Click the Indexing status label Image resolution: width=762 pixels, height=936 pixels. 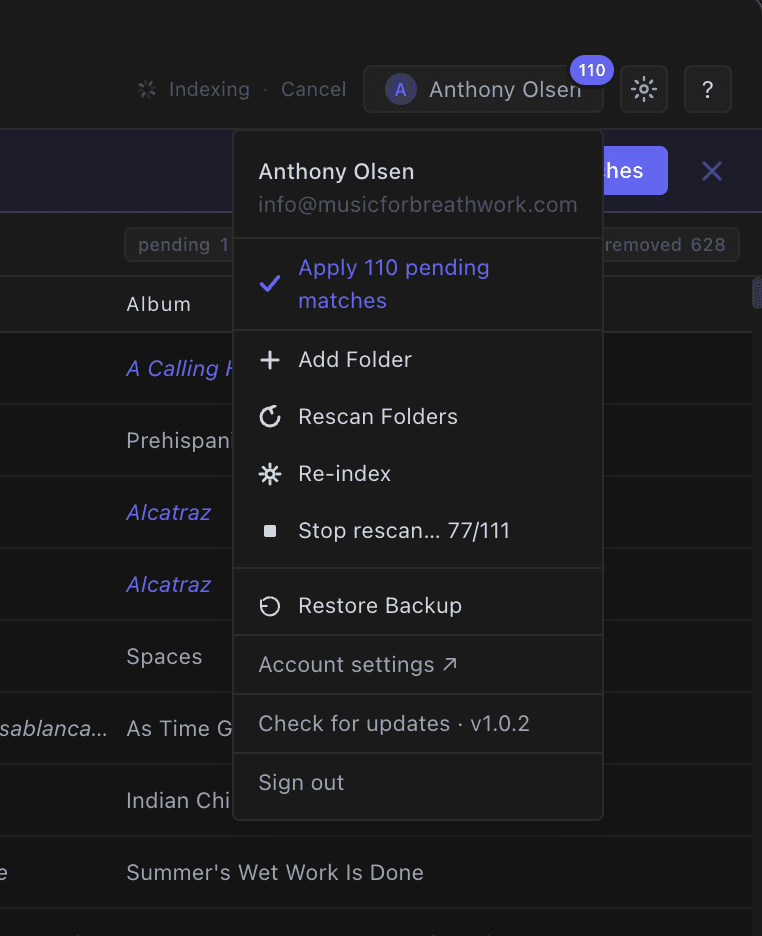pyautogui.click(x=209, y=90)
